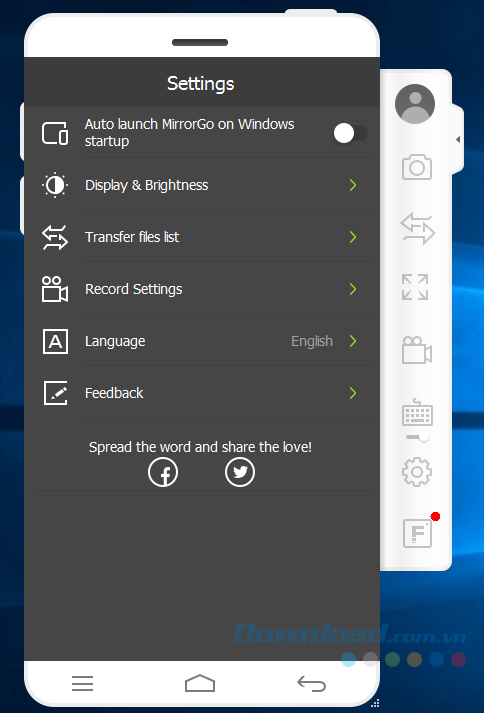Toggle Auto launch MirrorGo on Windows startup
This screenshot has height=713, width=484.
350,133
